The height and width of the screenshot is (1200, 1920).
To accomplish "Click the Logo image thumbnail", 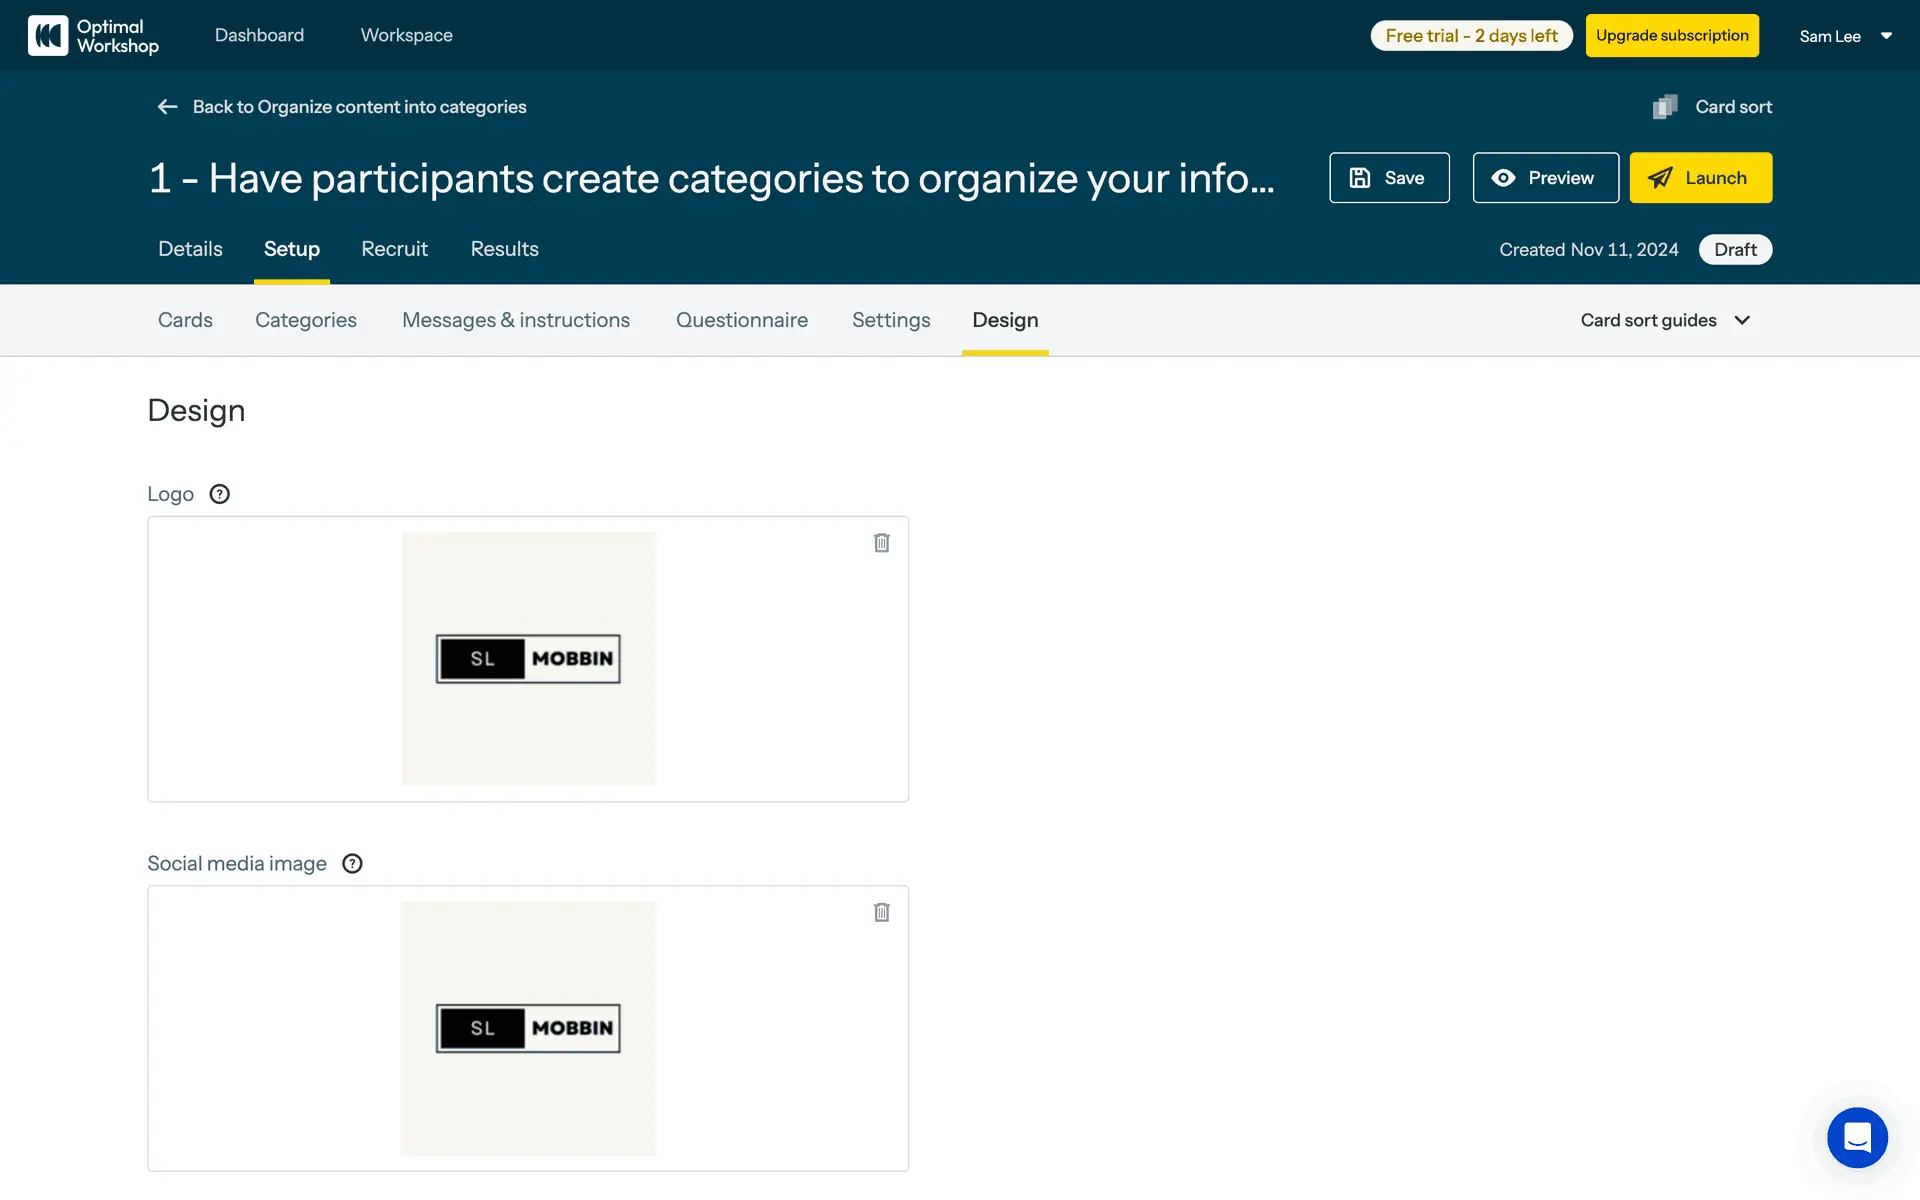I will pos(528,659).
